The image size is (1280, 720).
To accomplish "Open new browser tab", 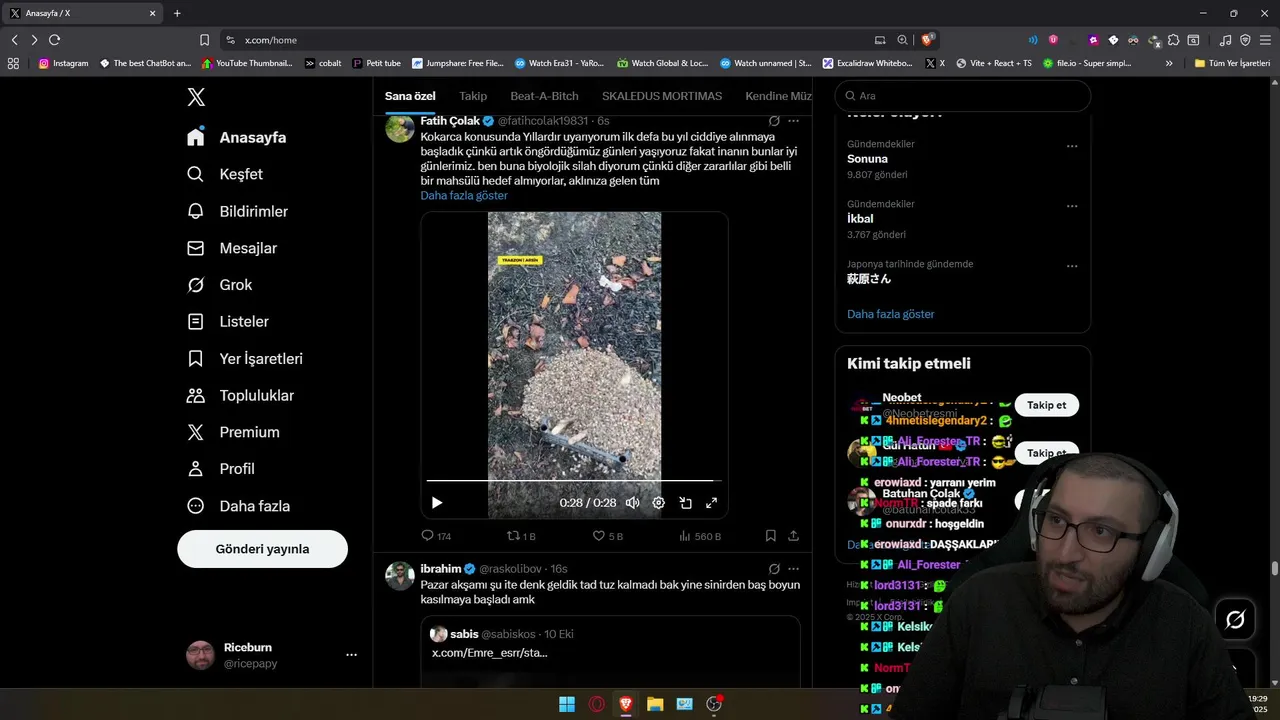I will pos(177,13).
